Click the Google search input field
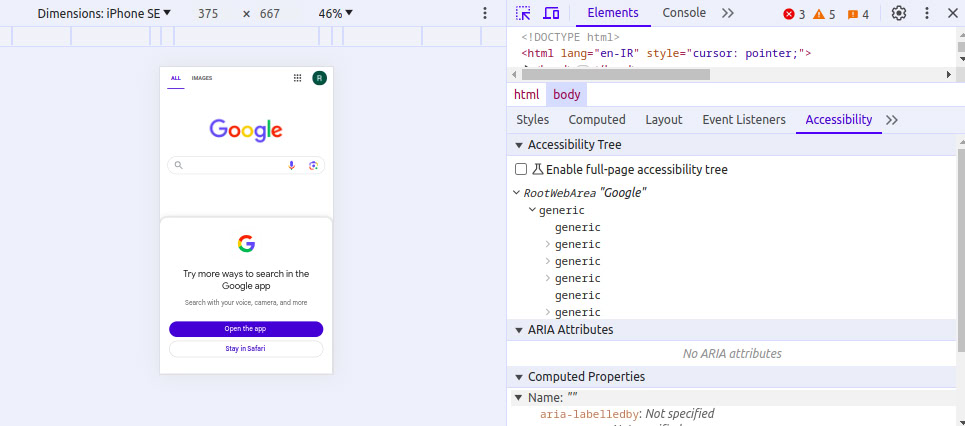The image size is (965, 426). pos(246,165)
